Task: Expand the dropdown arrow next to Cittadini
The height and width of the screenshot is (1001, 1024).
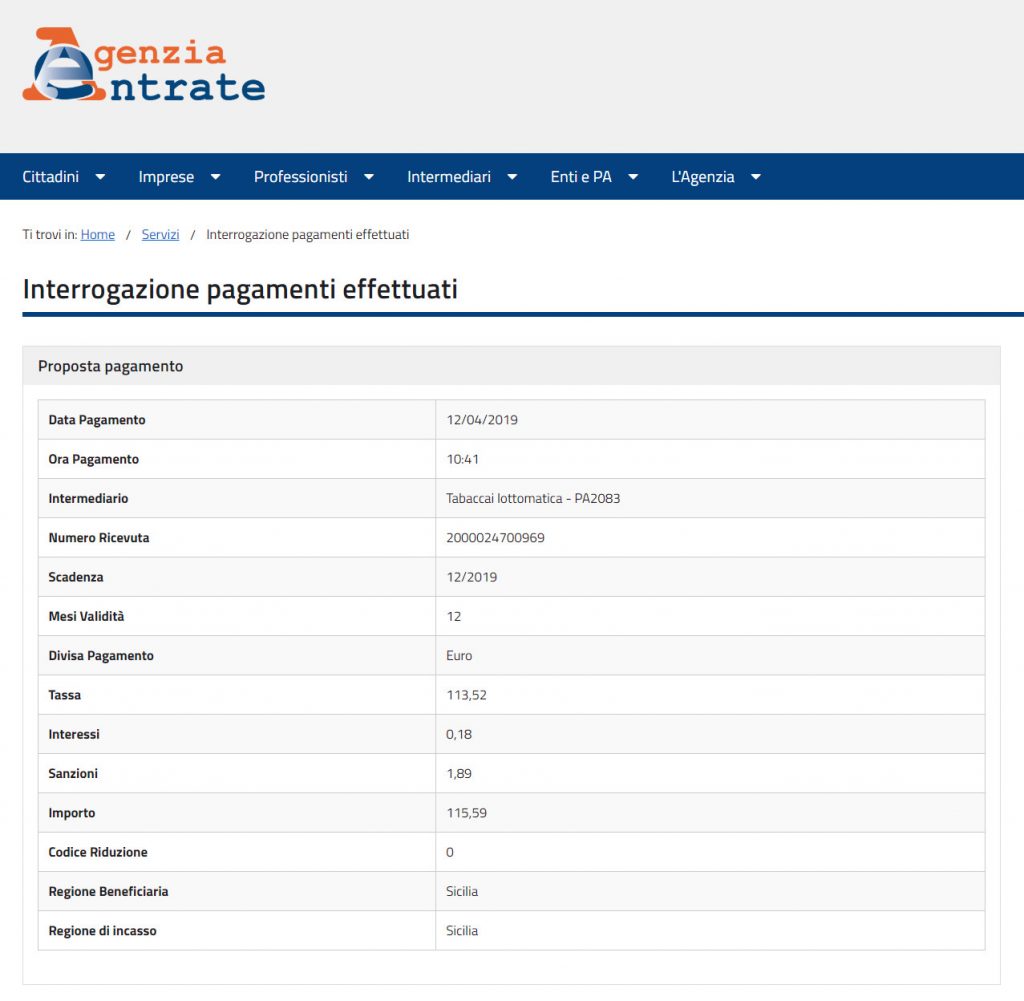Action: tap(100, 177)
